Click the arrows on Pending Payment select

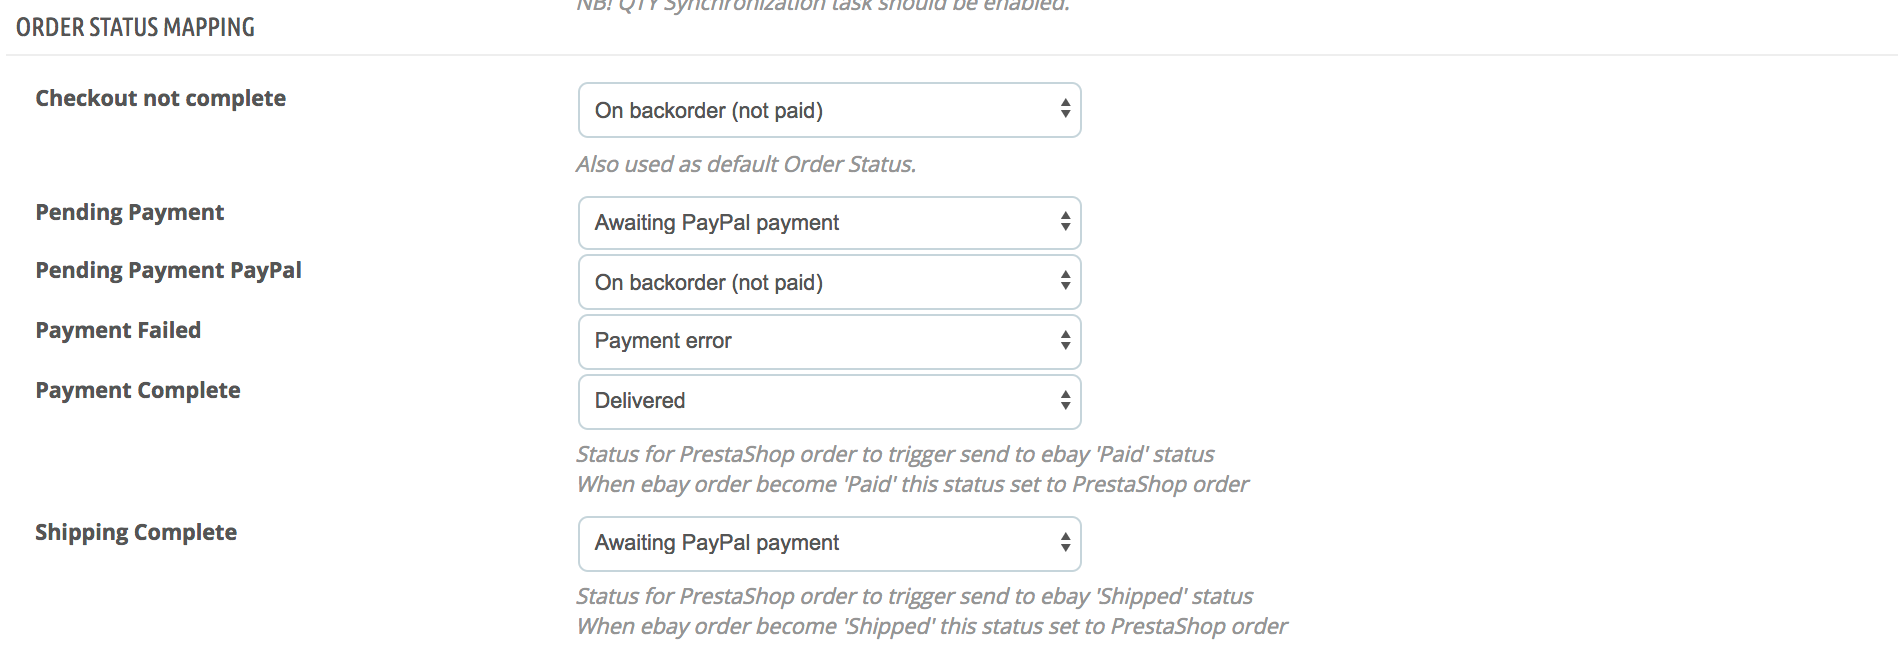point(1065,223)
